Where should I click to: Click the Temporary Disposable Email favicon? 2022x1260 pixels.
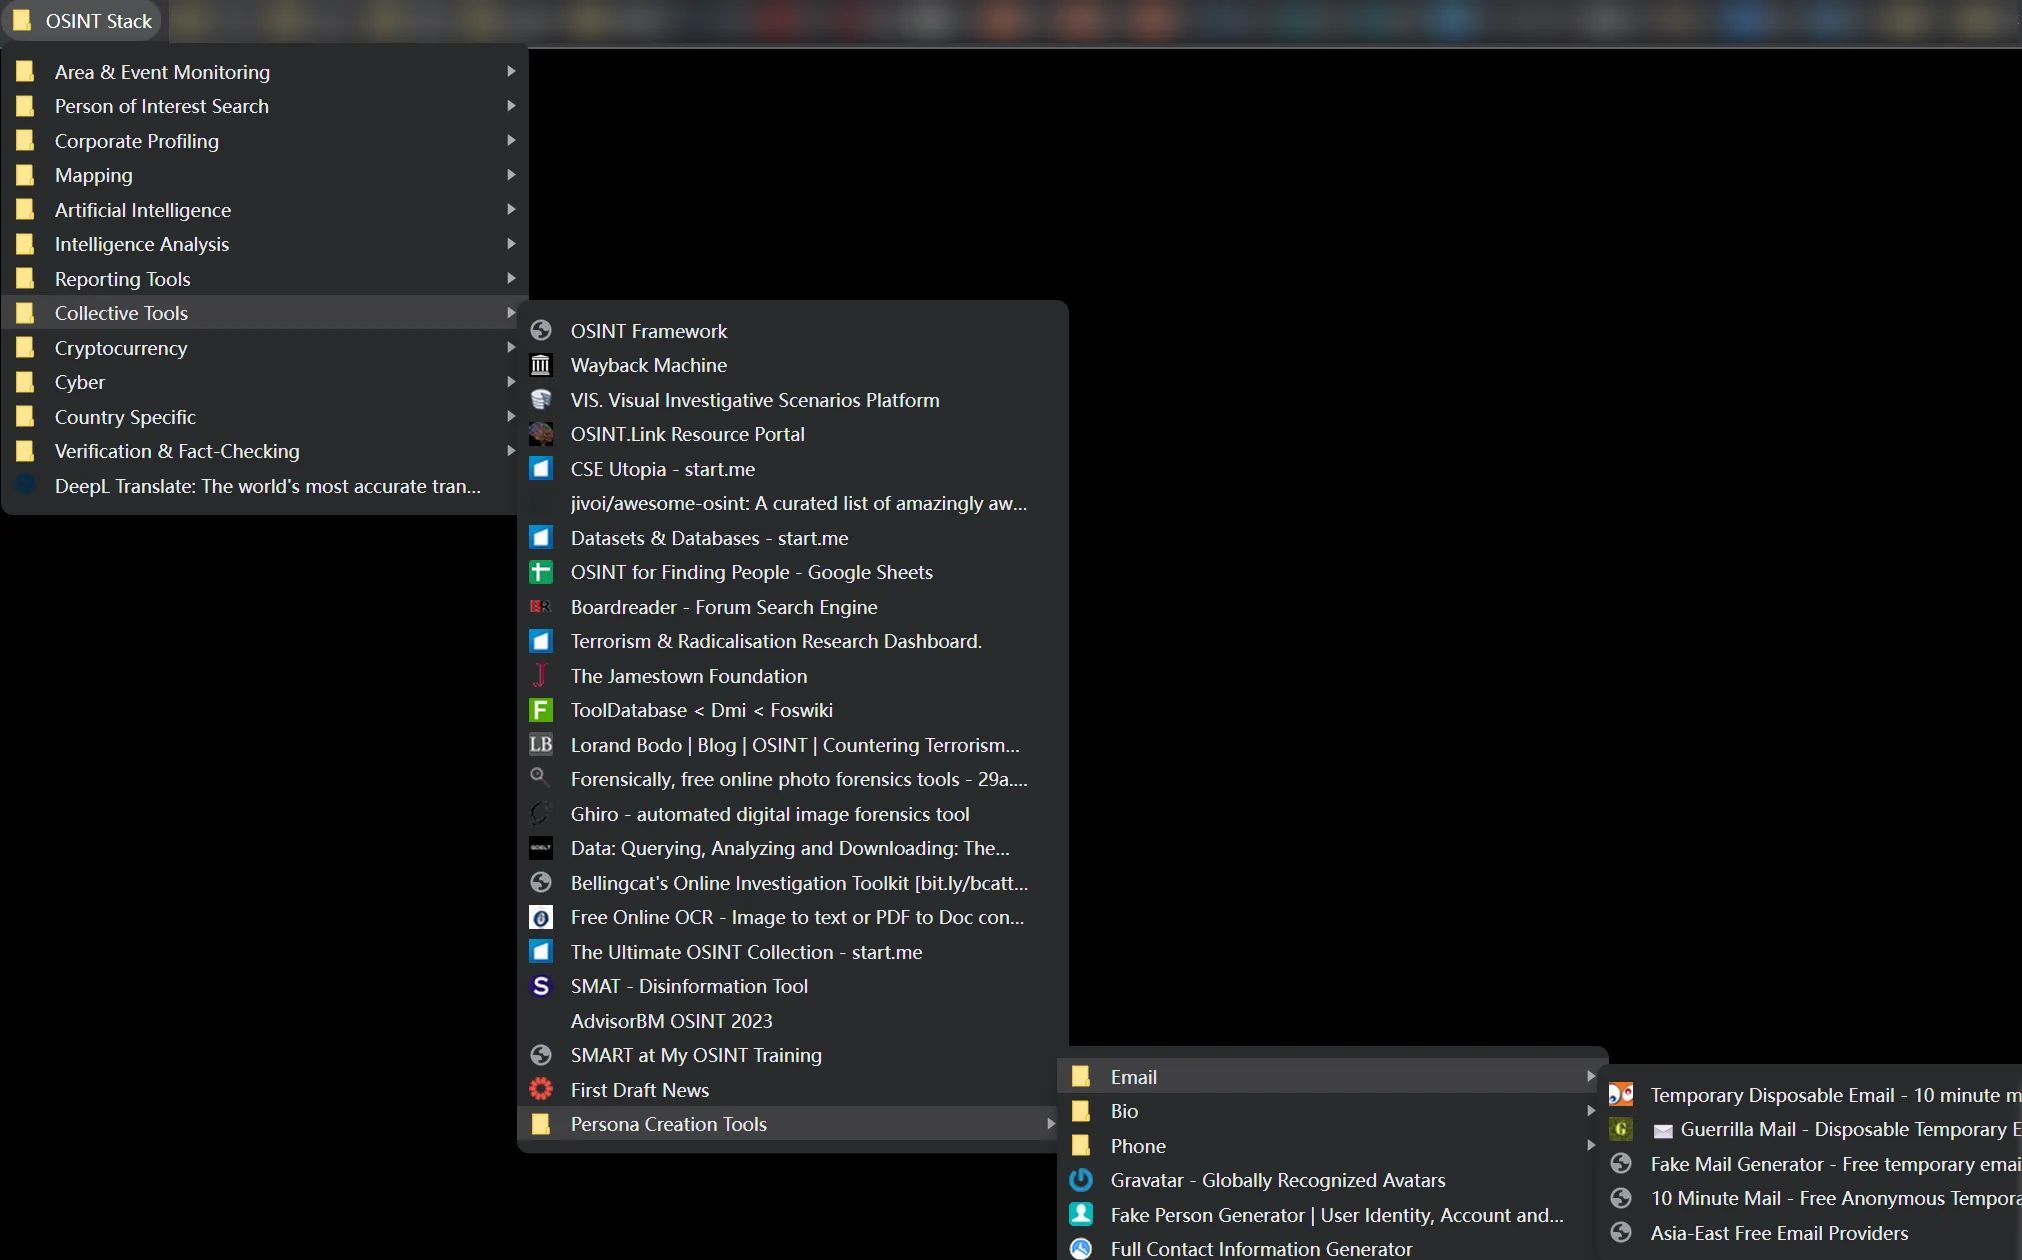[1621, 1095]
